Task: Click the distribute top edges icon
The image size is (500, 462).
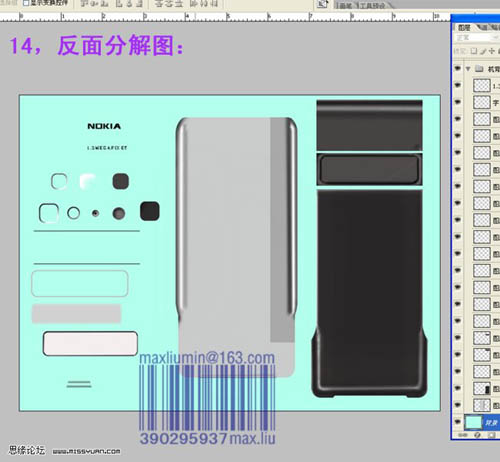Action: pos(159,4)
